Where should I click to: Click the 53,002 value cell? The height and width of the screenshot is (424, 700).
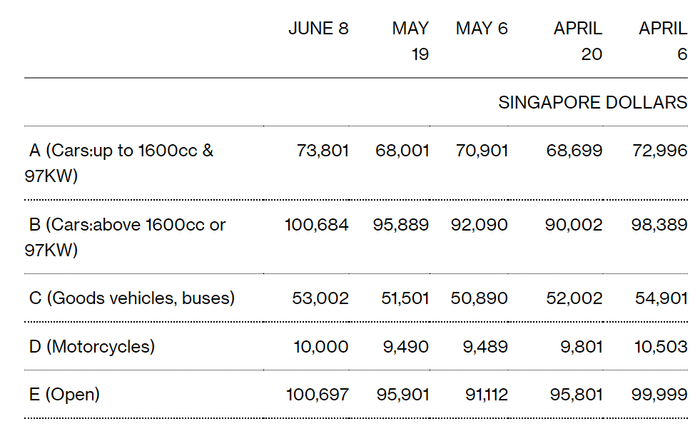point(322,298)
